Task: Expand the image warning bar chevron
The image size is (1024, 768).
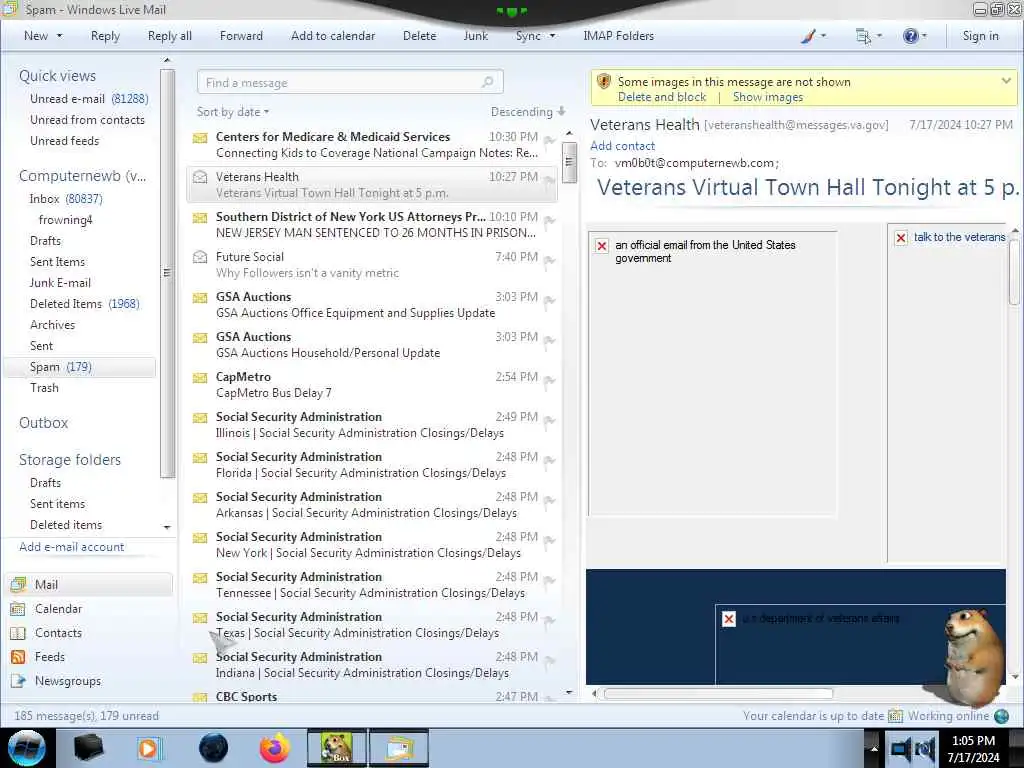Action: click(1006, 81)
